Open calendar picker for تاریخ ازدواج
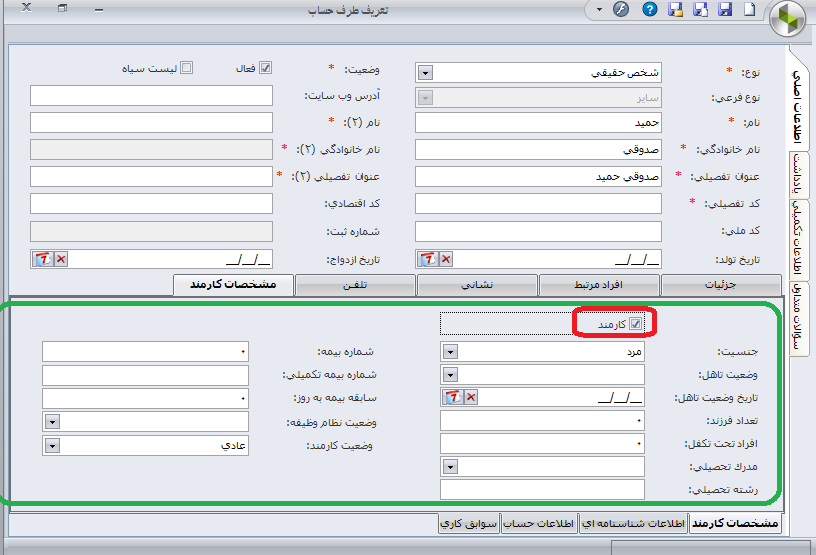816x555 pixels. coord(43,259)
